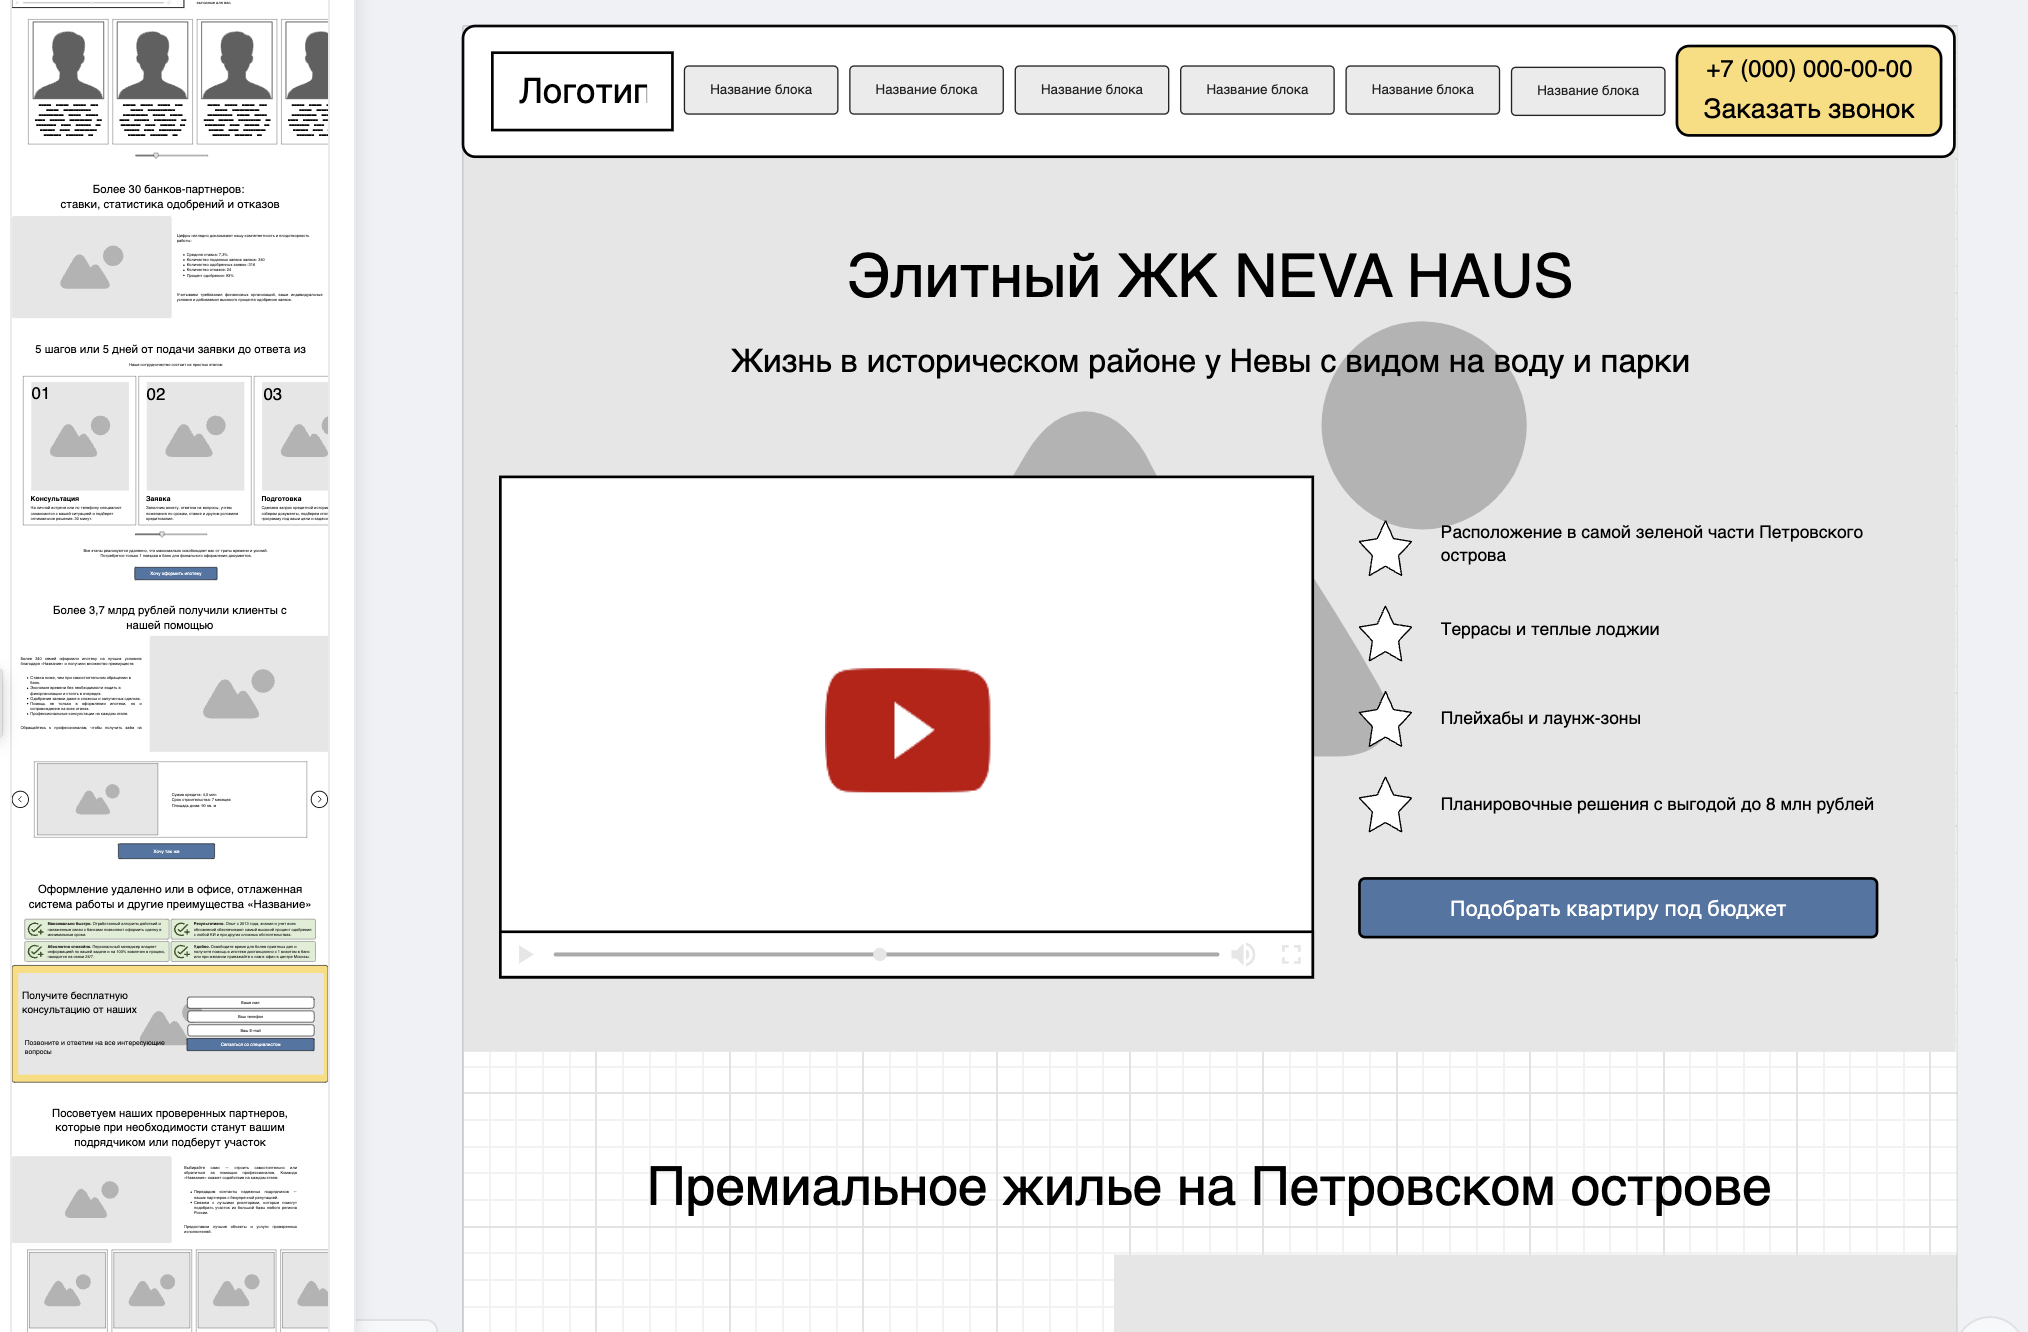Click the 'Подобрать квартиру под бюджет' button
This screenshot has width=2028, height=1332.
point(1617,908)
